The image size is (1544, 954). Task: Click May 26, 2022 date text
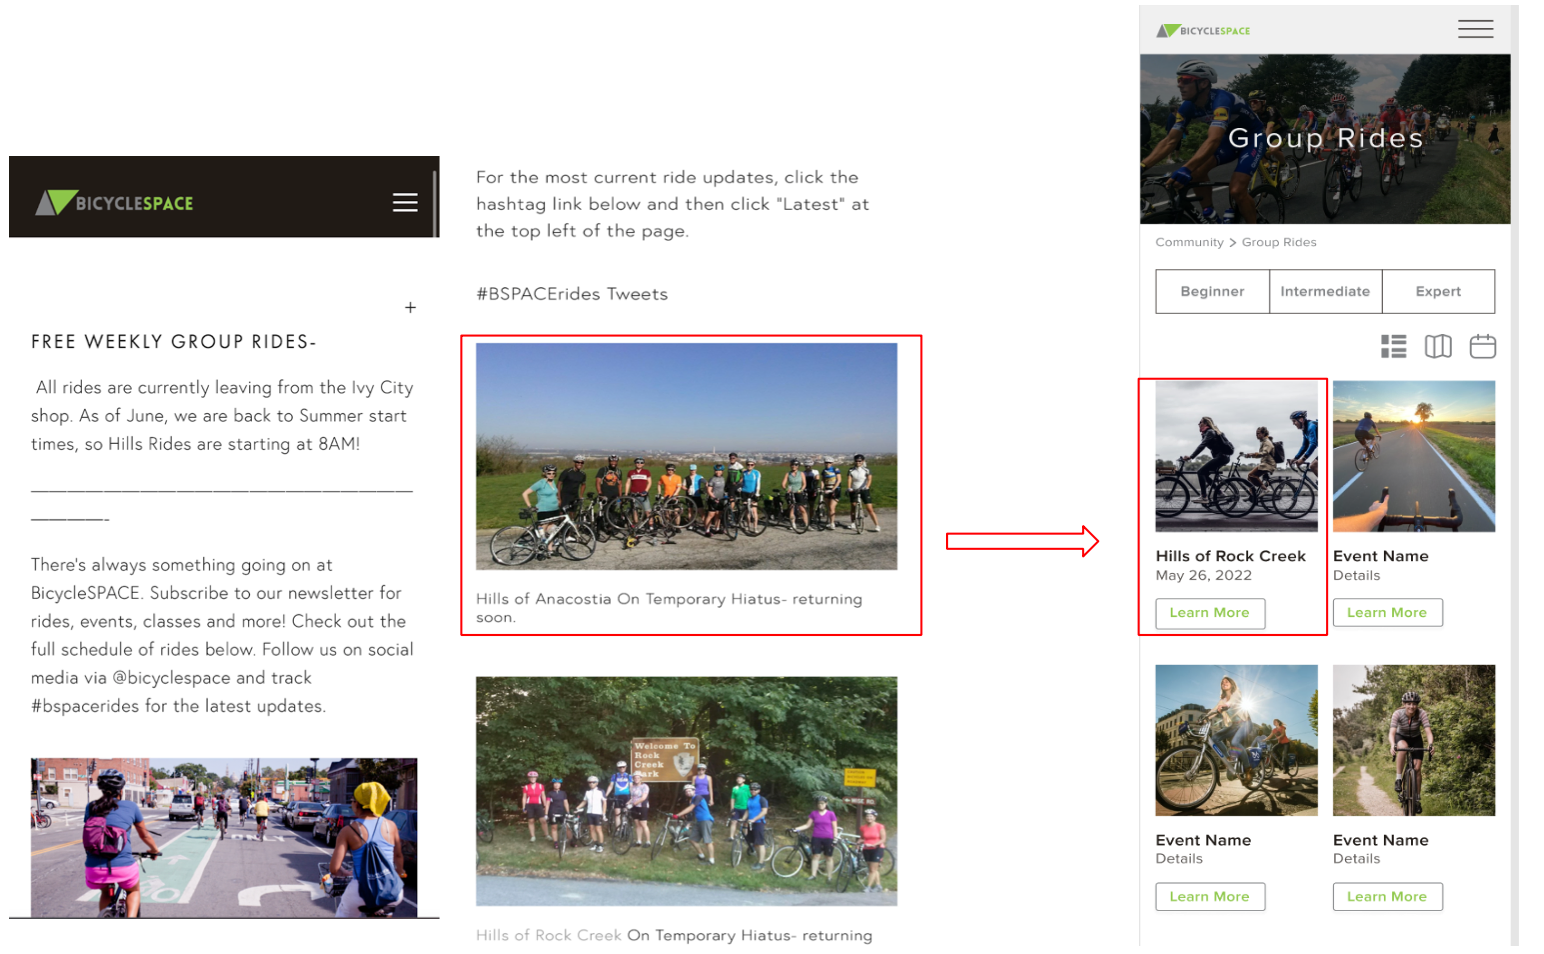[x=1203, y=575]
